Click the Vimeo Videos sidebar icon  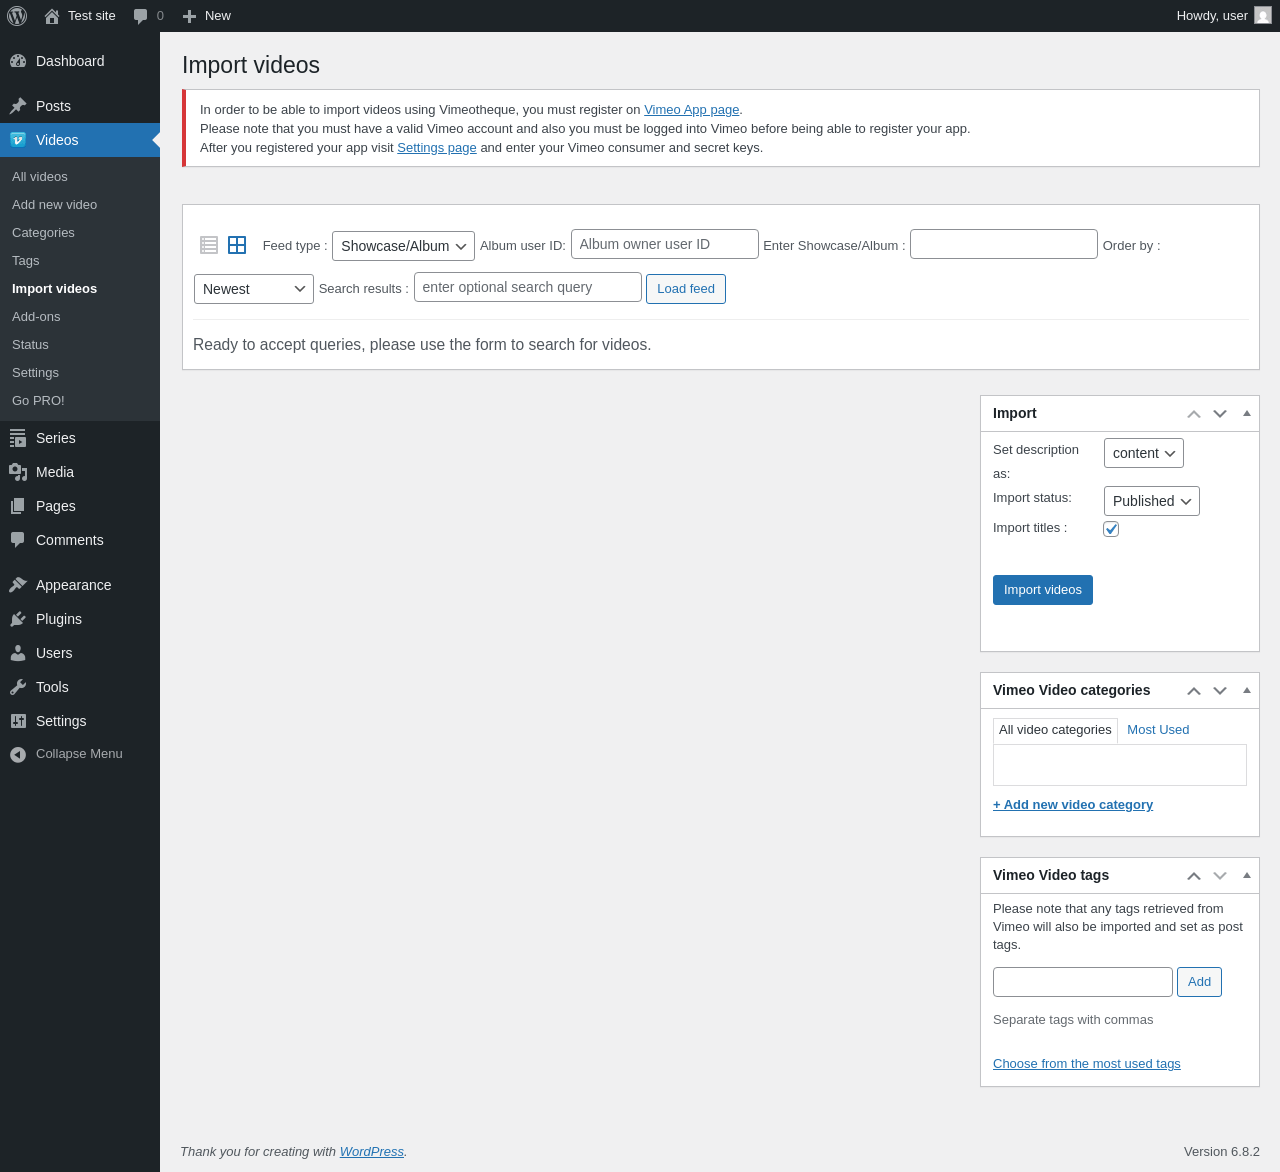point(18,140)
